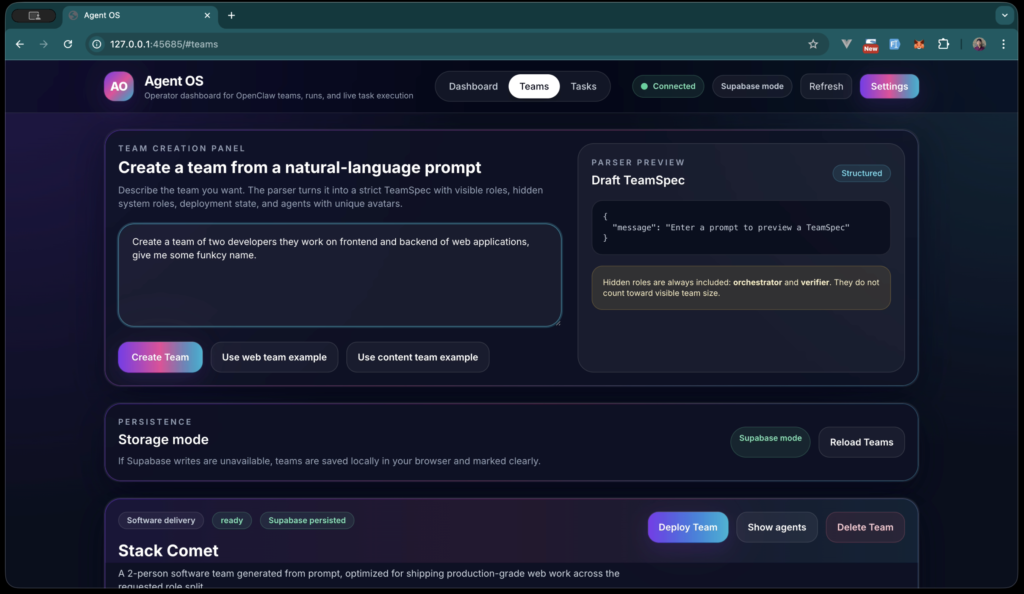Toggle Supabase mode in the top header
Viewport: 1024px width, 594px height.
[752, 86]
